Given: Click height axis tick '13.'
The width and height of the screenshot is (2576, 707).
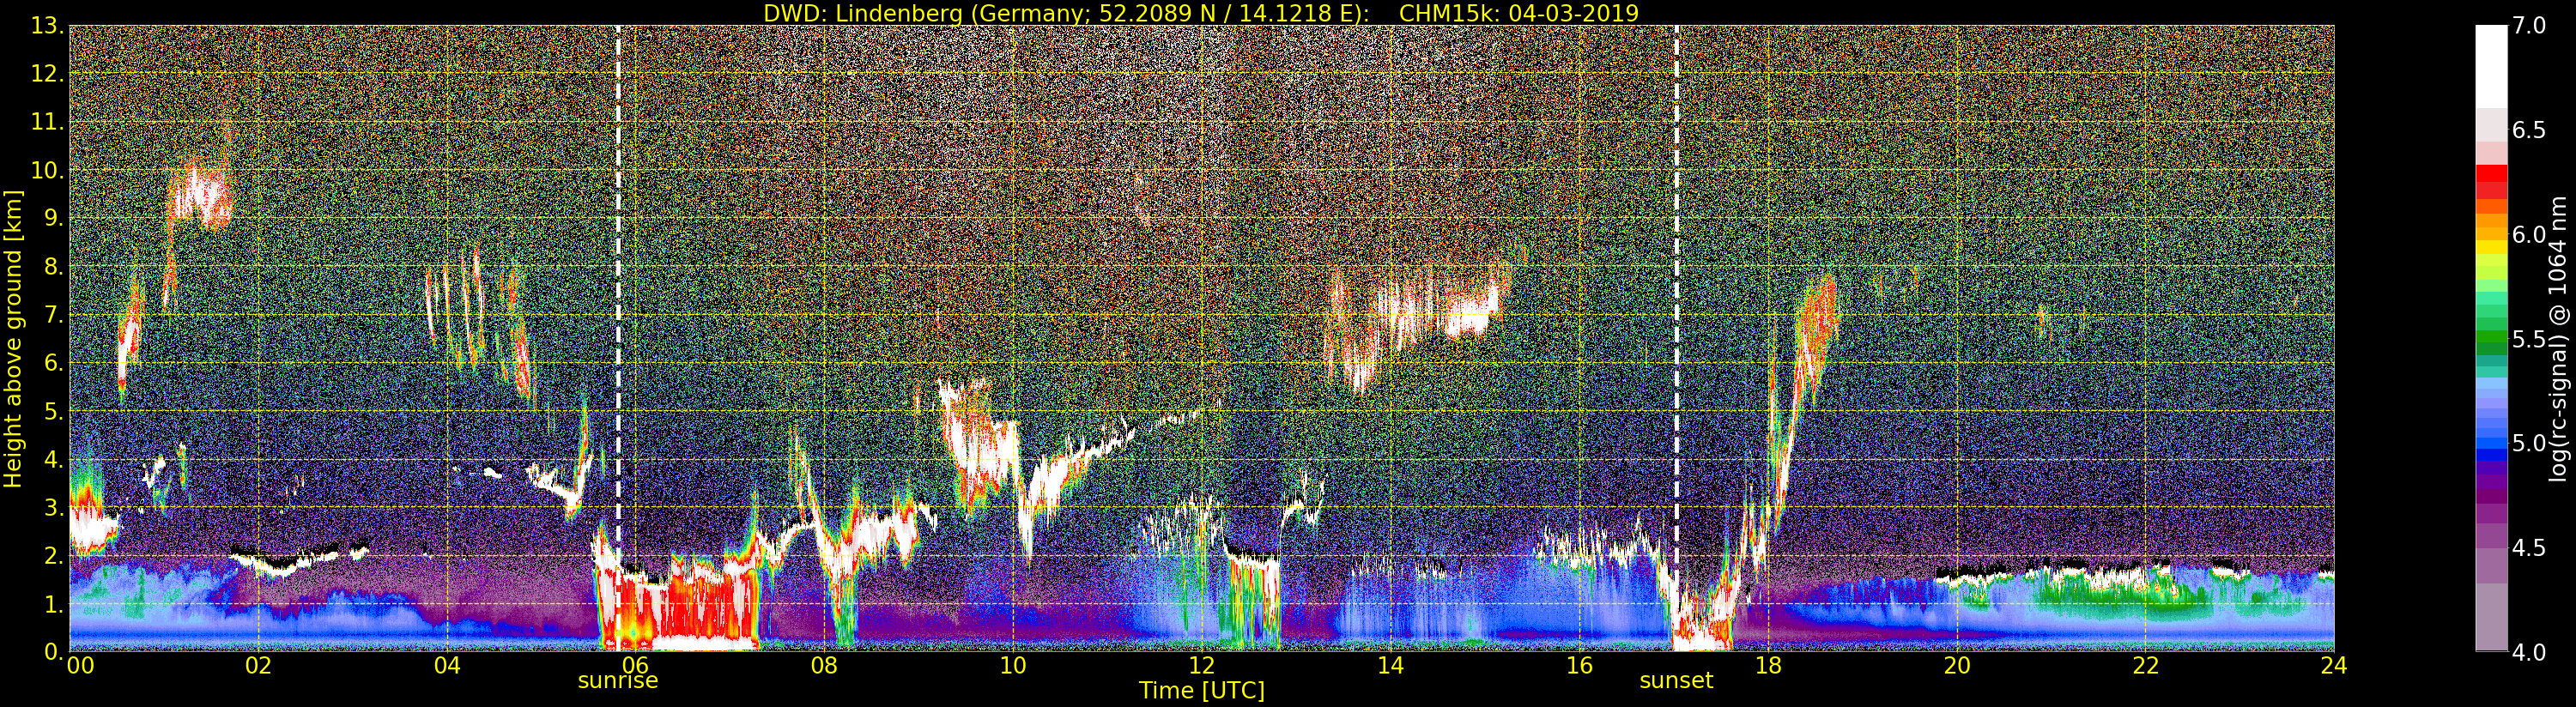Looking at the screenshot, I should [x=48, y=26].
